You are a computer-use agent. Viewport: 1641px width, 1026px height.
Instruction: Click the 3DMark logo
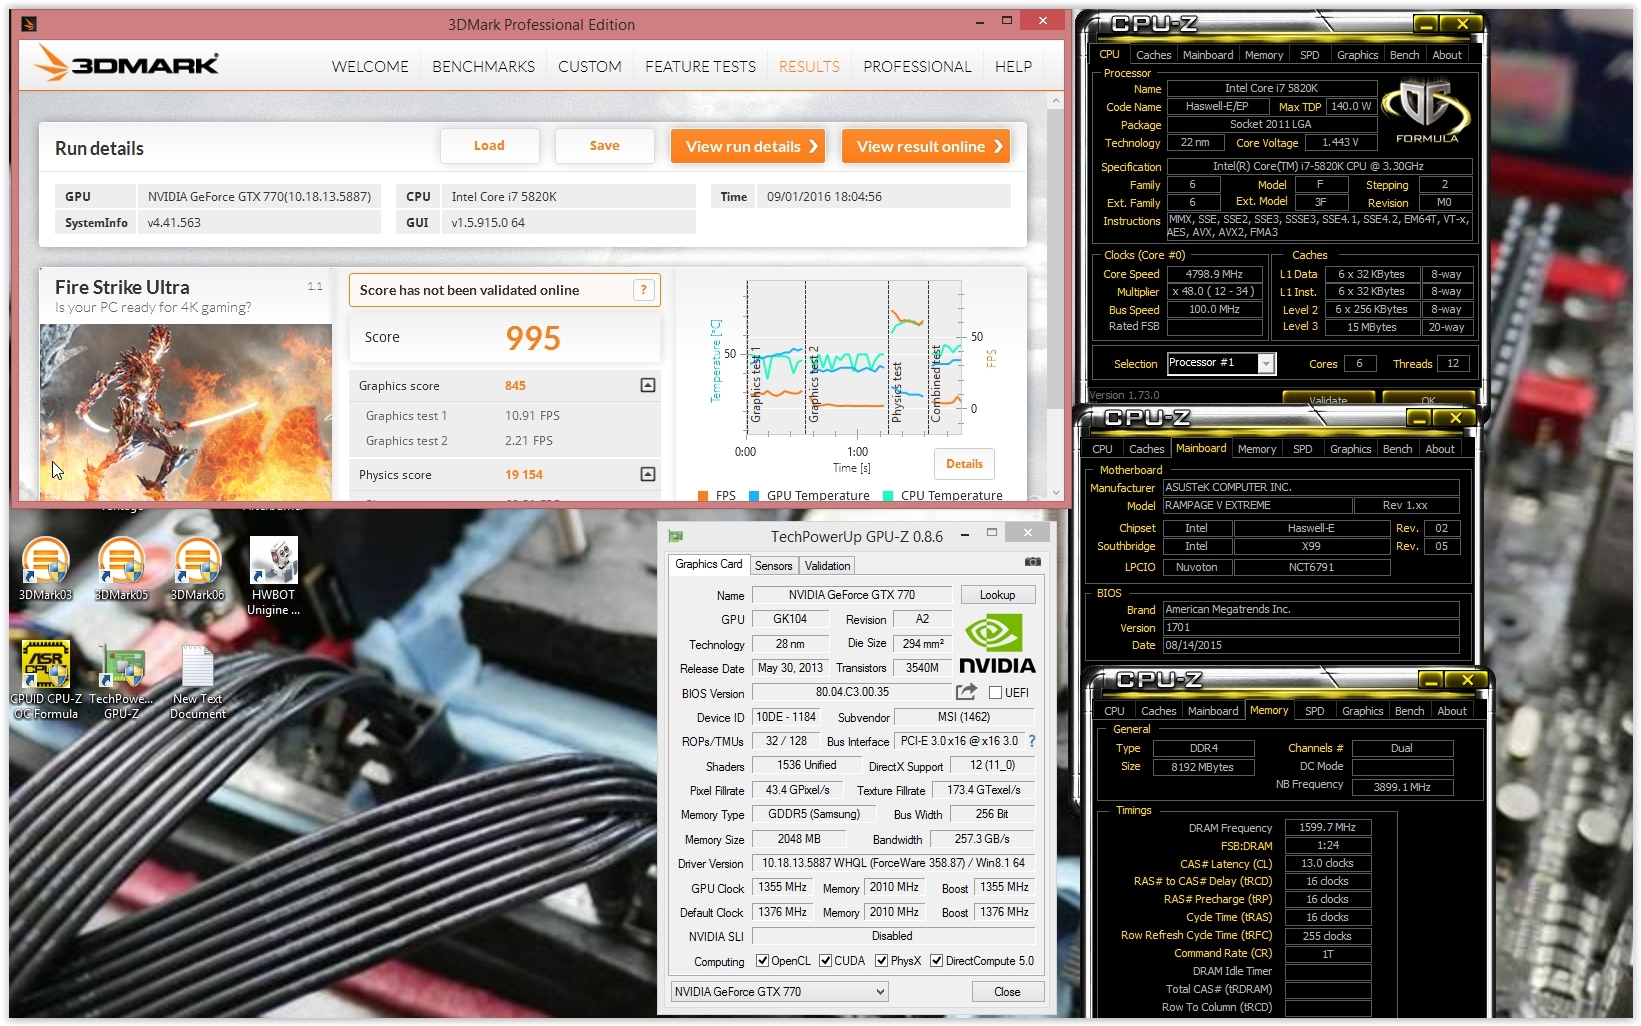pyautogui.click(x=126, y=64)
